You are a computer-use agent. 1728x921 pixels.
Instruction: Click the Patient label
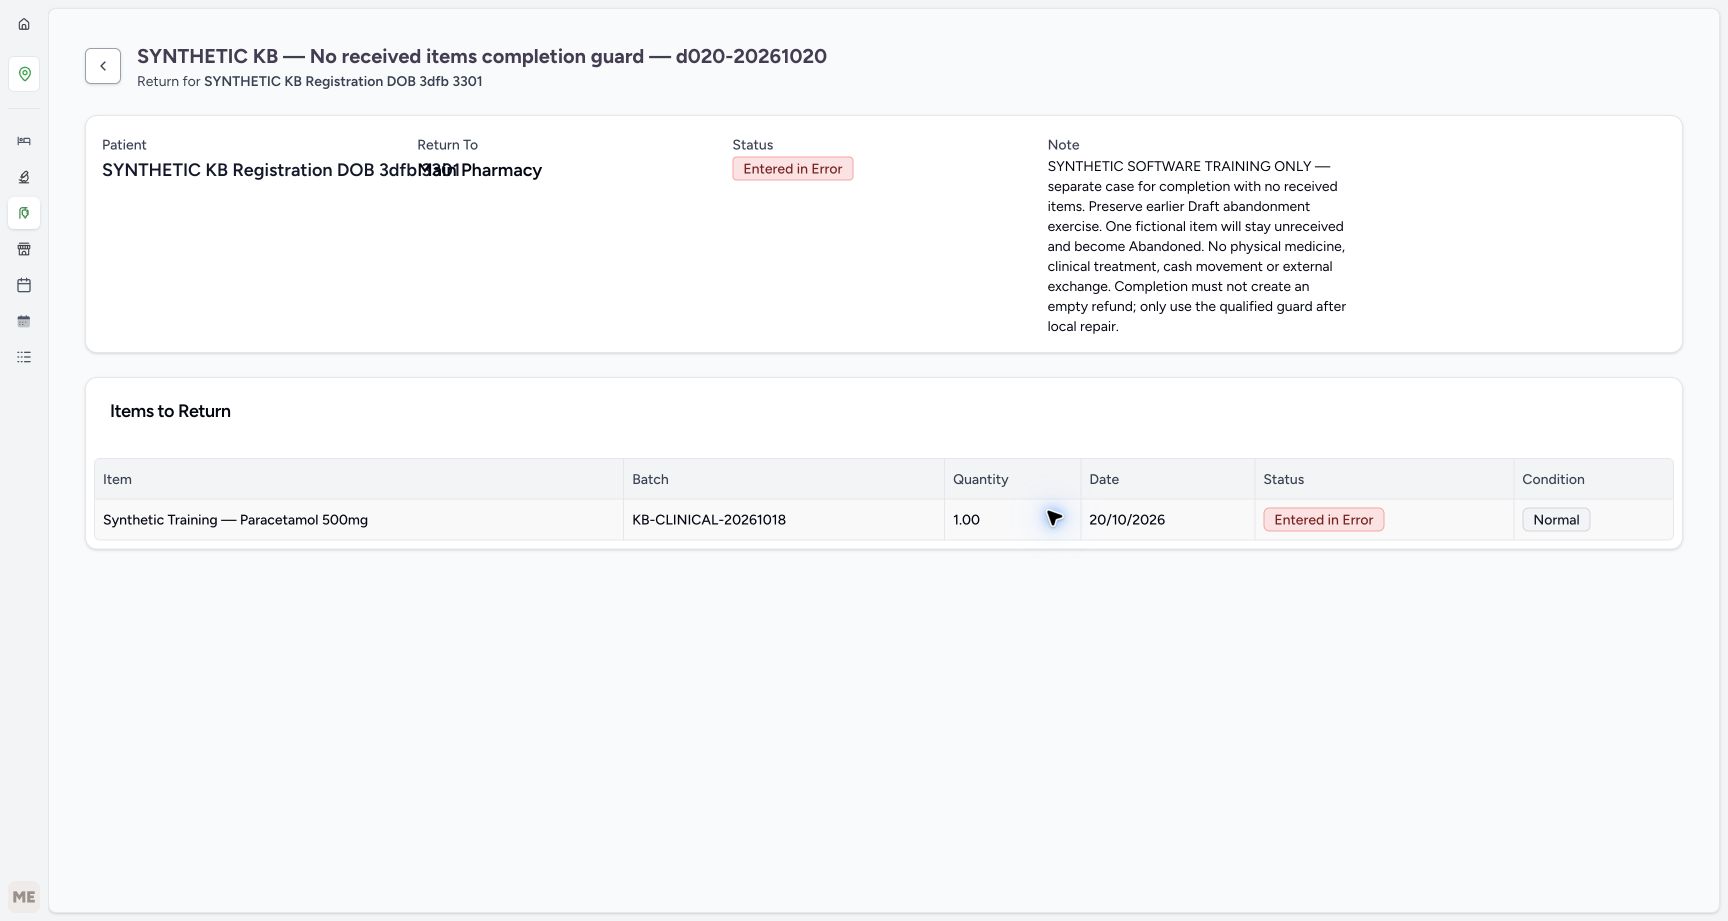pos(124,145)
